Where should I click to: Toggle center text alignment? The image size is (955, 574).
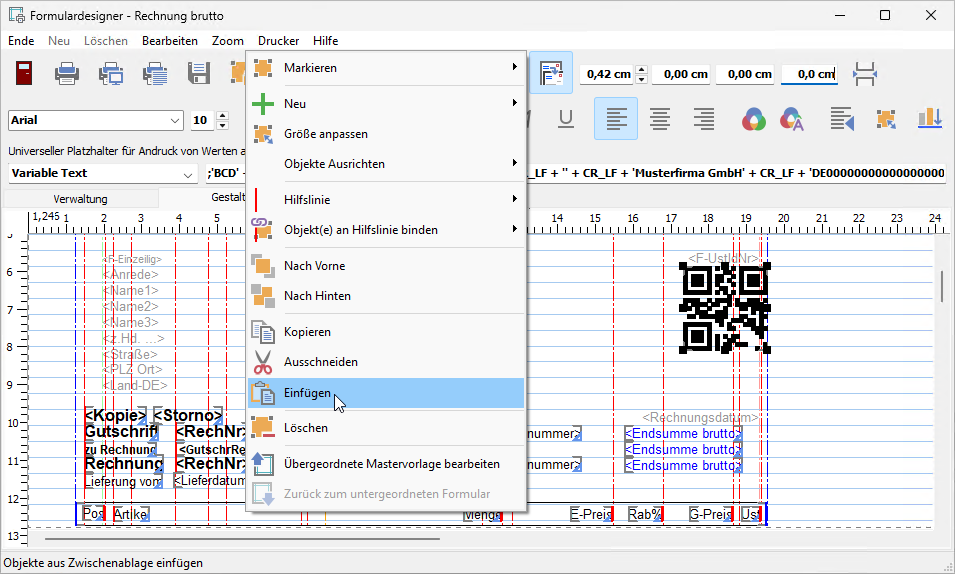click(x=660, y=119)
